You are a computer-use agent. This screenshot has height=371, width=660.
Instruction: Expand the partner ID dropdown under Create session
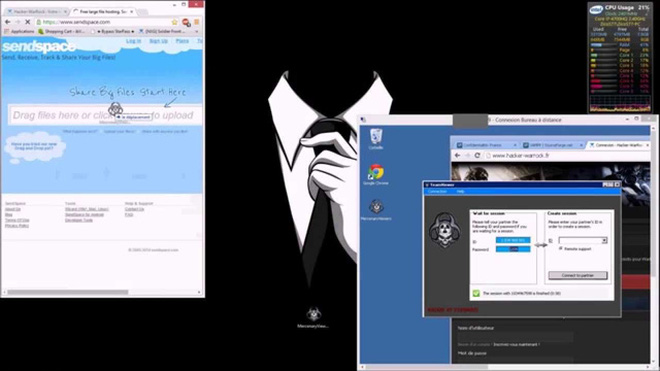[x=604, y=240]
